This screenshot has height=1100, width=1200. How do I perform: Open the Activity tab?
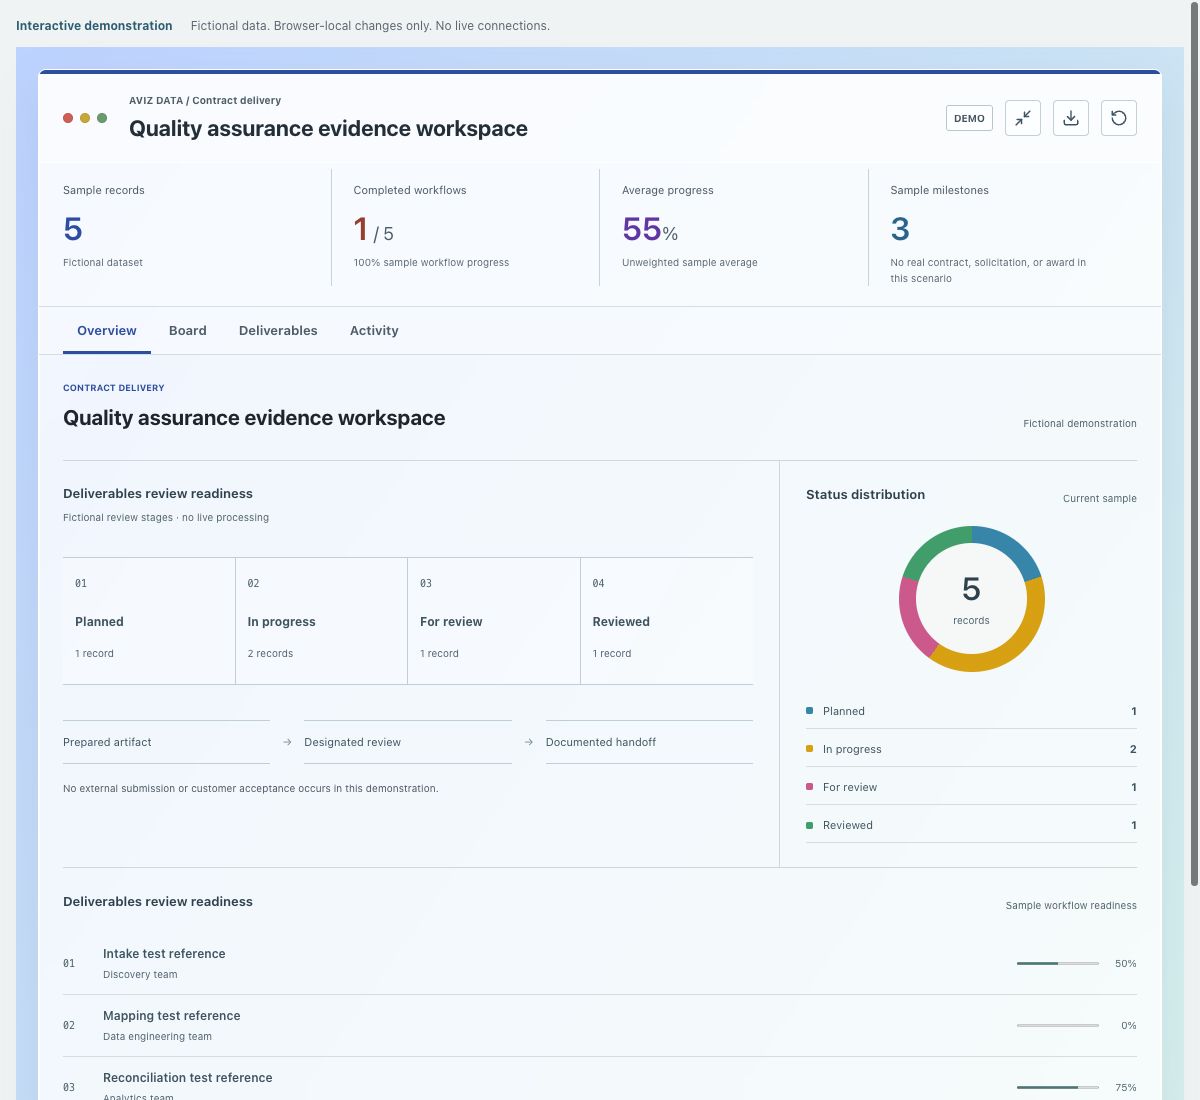374,331
